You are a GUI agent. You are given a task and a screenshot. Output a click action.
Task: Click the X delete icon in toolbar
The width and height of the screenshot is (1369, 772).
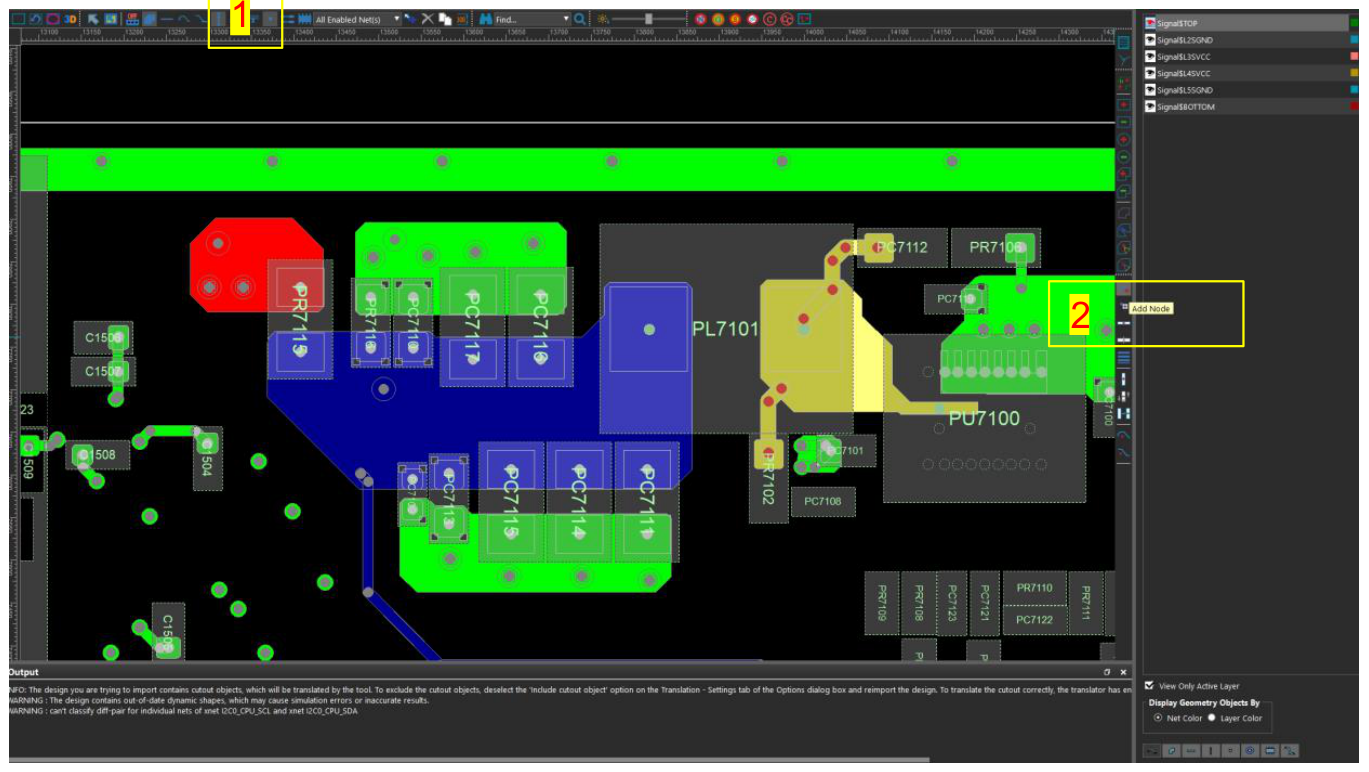pos(427,19)
